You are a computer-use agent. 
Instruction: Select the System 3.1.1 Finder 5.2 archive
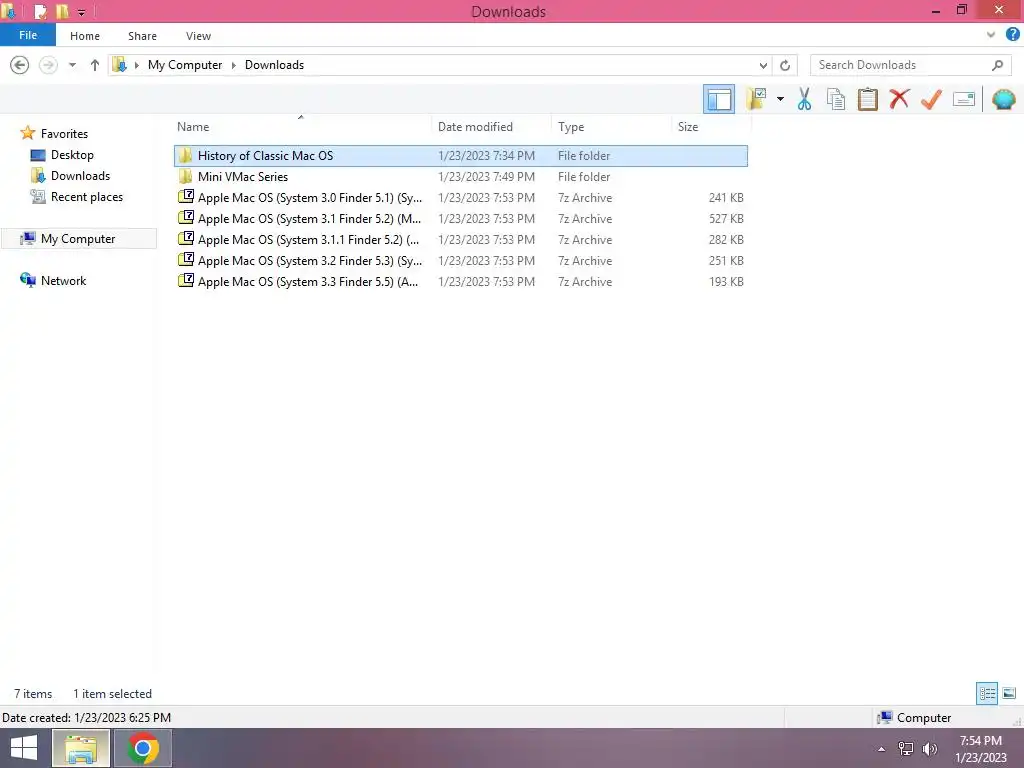point(460,239)
